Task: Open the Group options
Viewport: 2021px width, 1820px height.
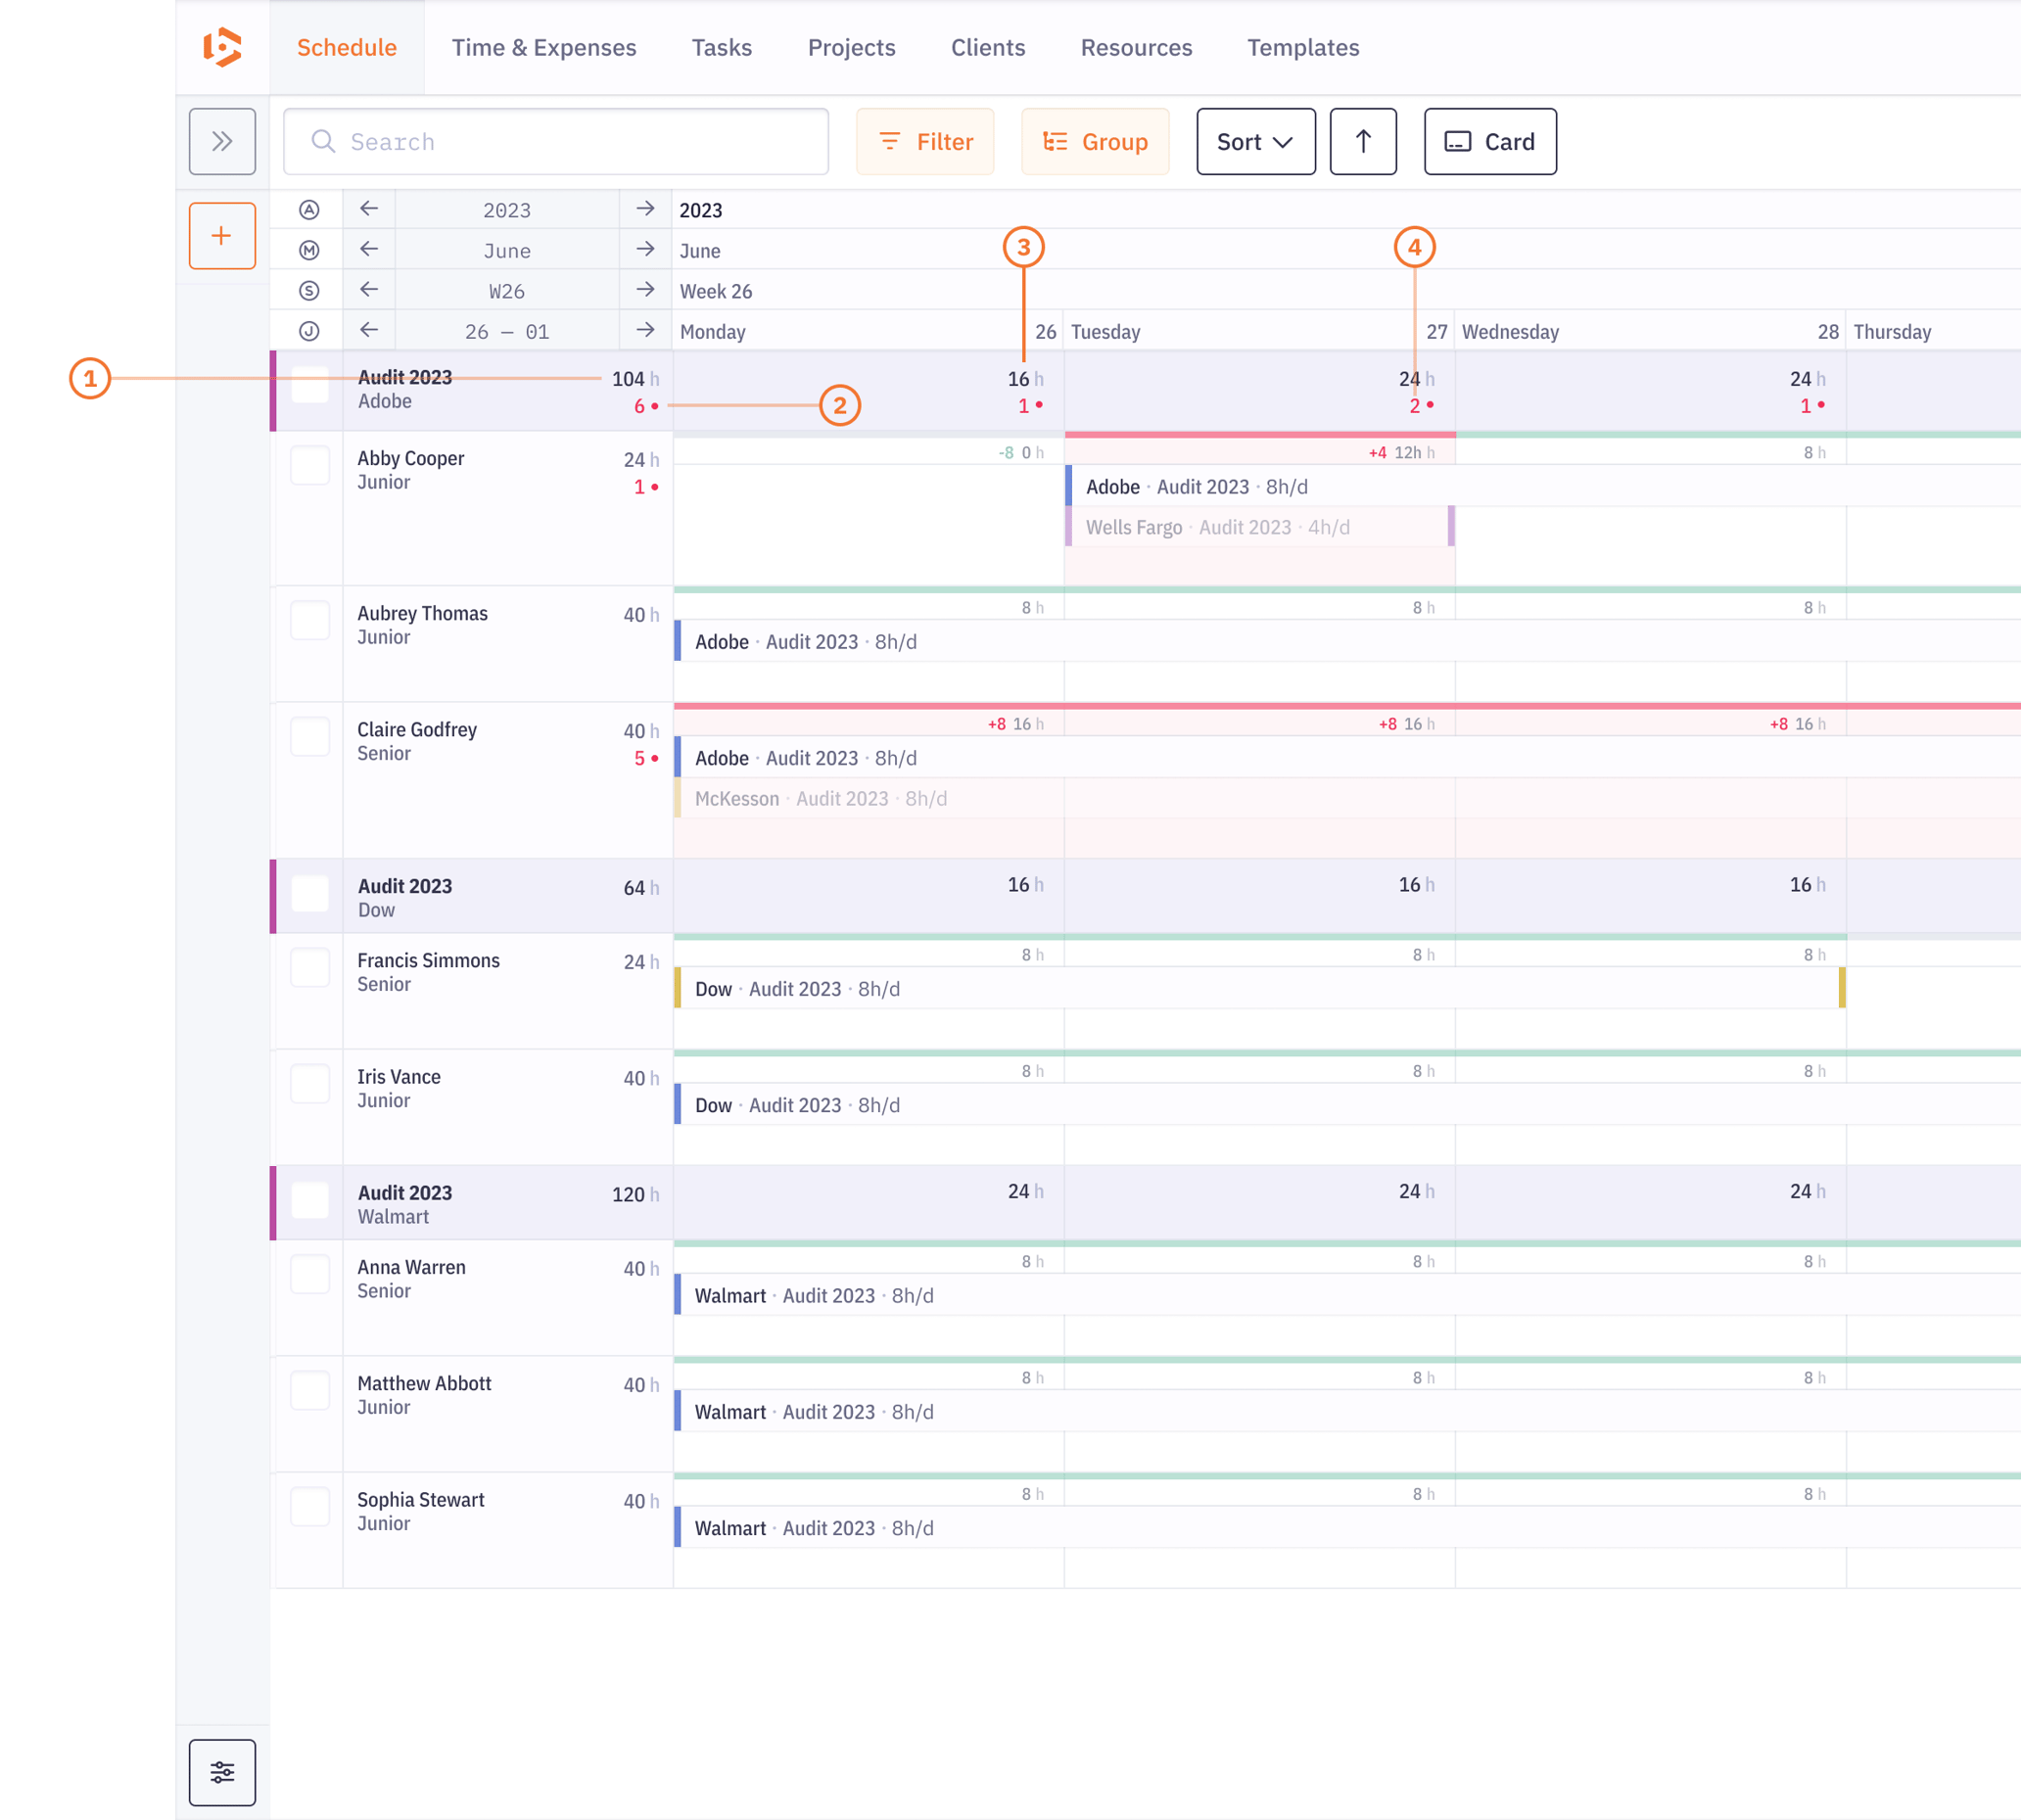Action: click(x=1095, y=141)
